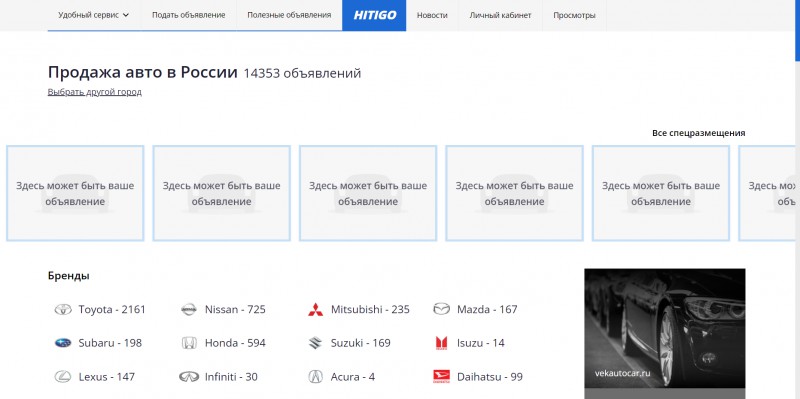This screenshot has height=399, width=800.
Task: Open Личный кабинет in the top menu
Action: click(x=501, y=15)
